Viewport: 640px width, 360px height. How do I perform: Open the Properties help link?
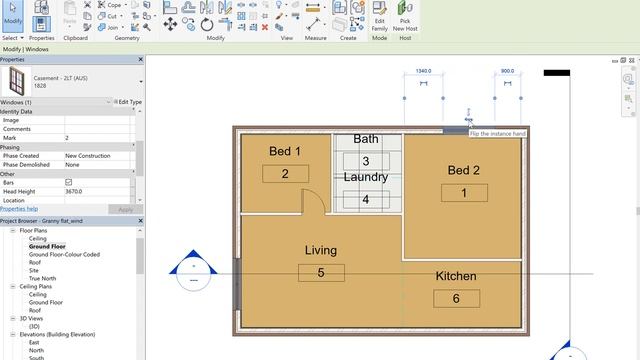coord(19,209)
